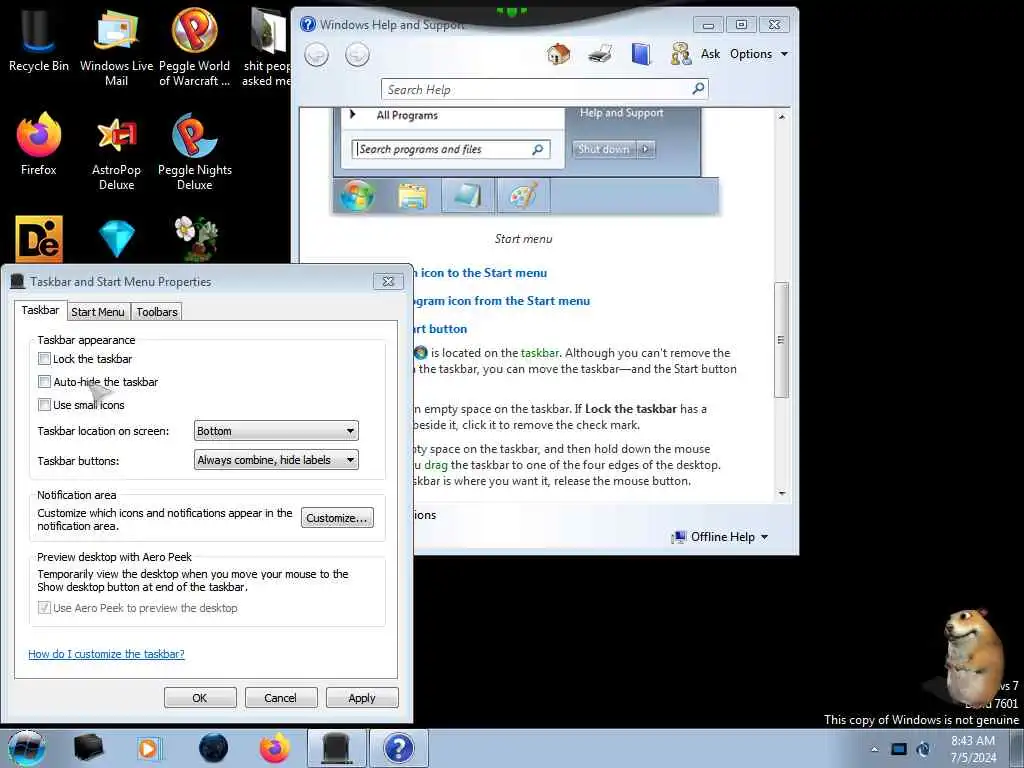Show hidden icons in system tray

[874, 749]
